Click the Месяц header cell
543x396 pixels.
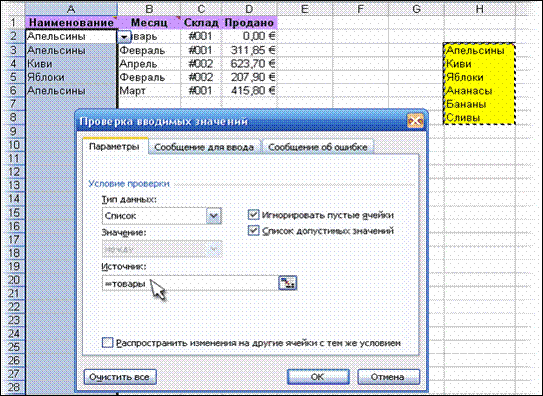click(x=149, y=23)
